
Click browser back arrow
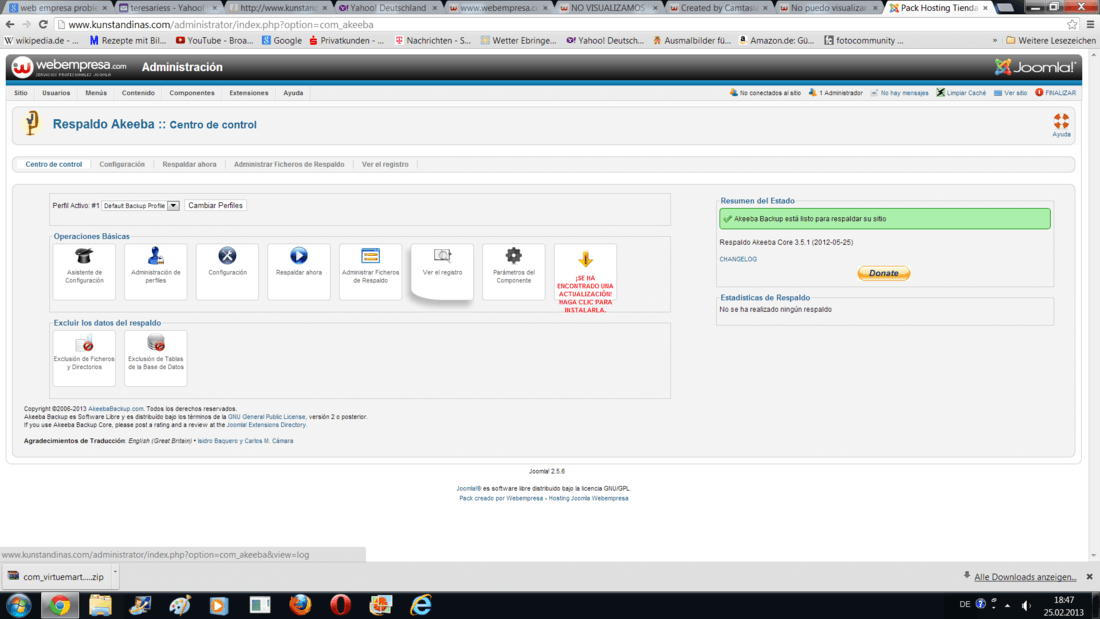(10, 25)
